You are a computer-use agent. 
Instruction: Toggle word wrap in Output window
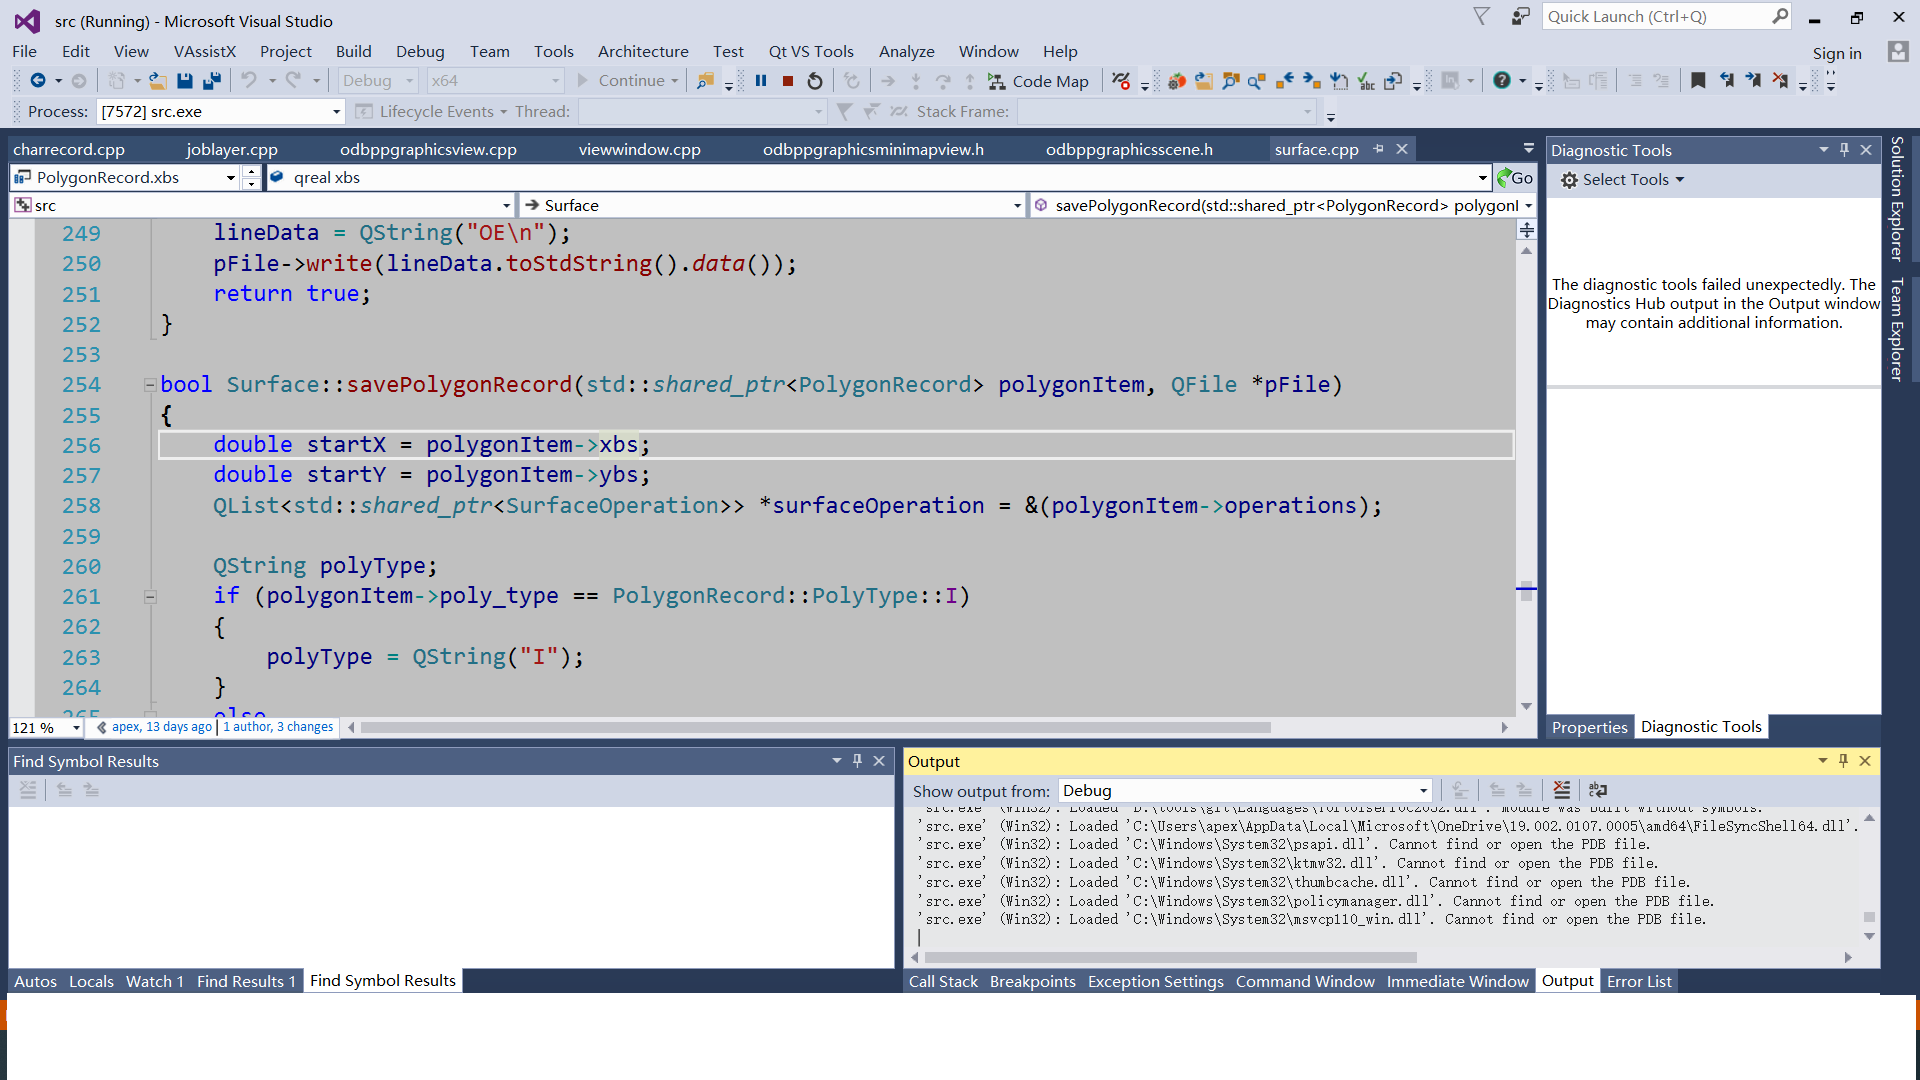(1597, 790)
